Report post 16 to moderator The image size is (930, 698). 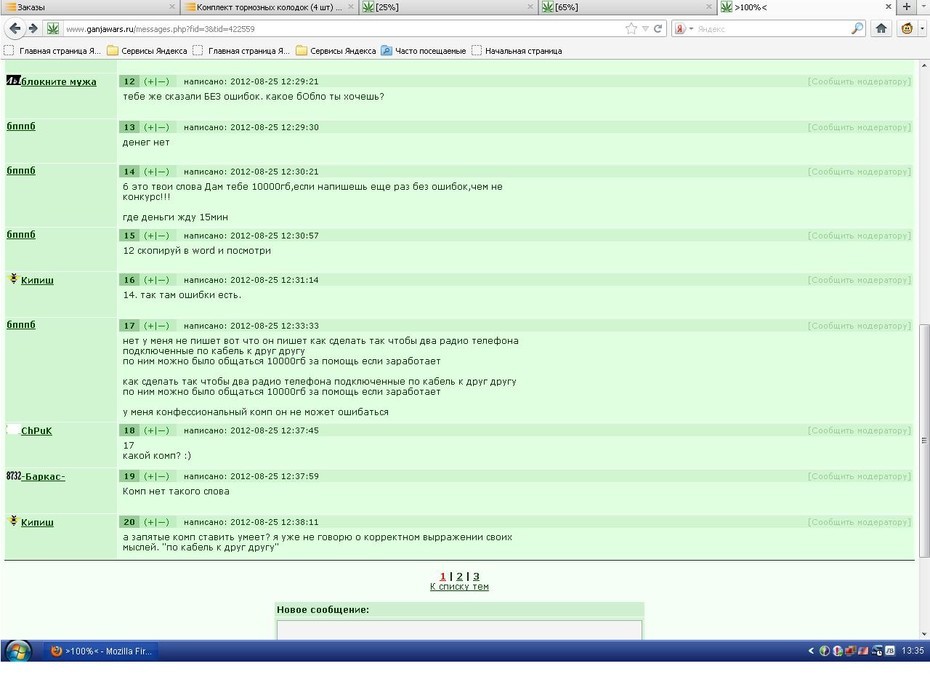pyautogui.click(x=859, y=280)
